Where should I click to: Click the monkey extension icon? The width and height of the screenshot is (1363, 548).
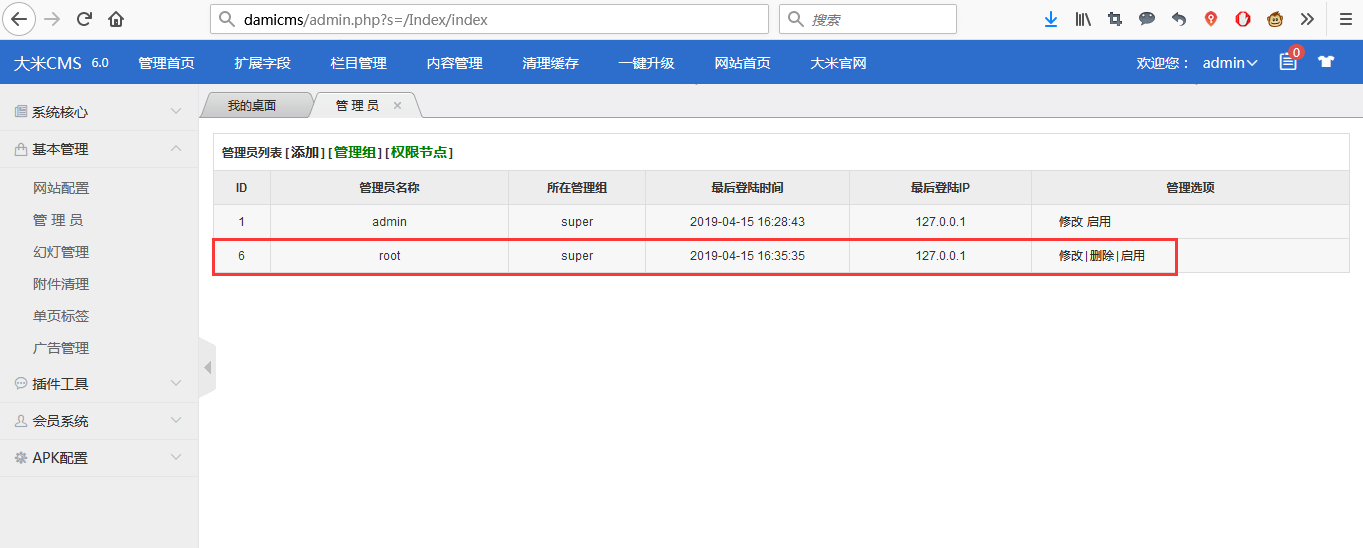1275,19
